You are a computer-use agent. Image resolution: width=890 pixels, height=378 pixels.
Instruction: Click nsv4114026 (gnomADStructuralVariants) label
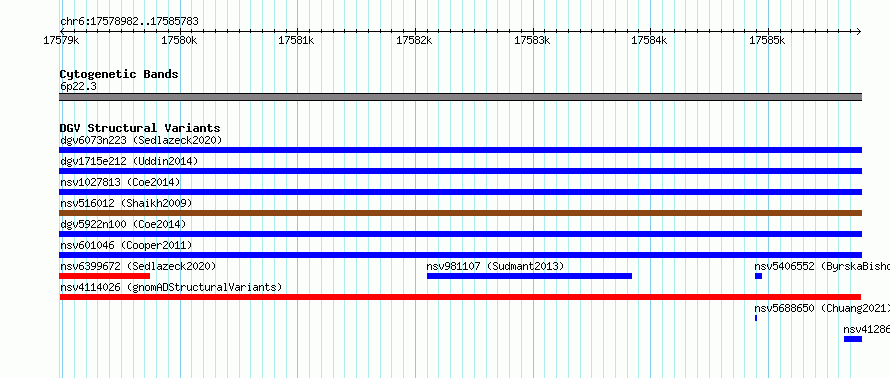coord(171,287)
